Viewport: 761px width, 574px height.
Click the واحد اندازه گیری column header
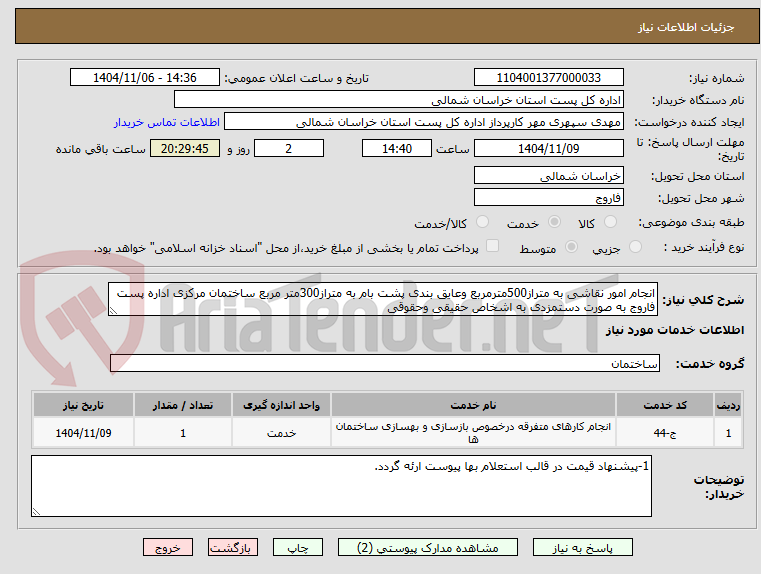(x=281, y=405)
